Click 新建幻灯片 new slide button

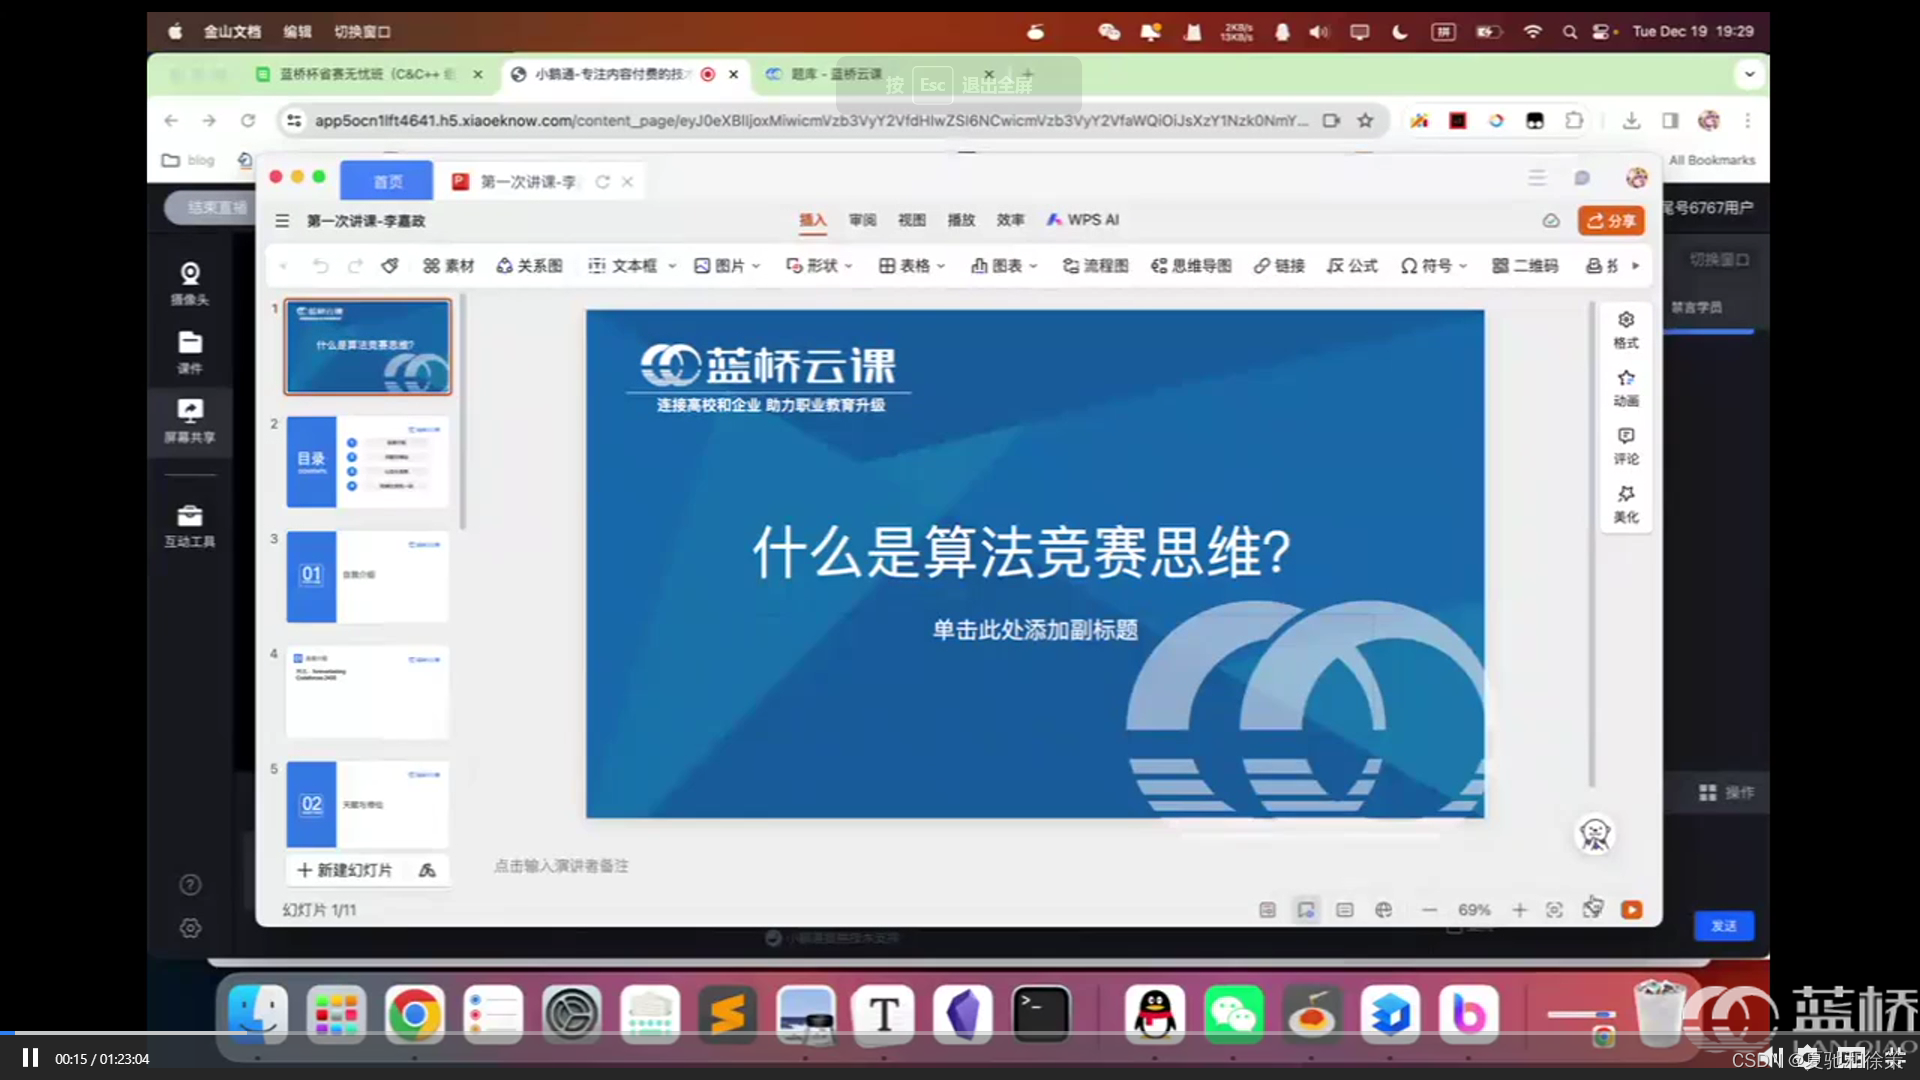[x=345, y=870]
